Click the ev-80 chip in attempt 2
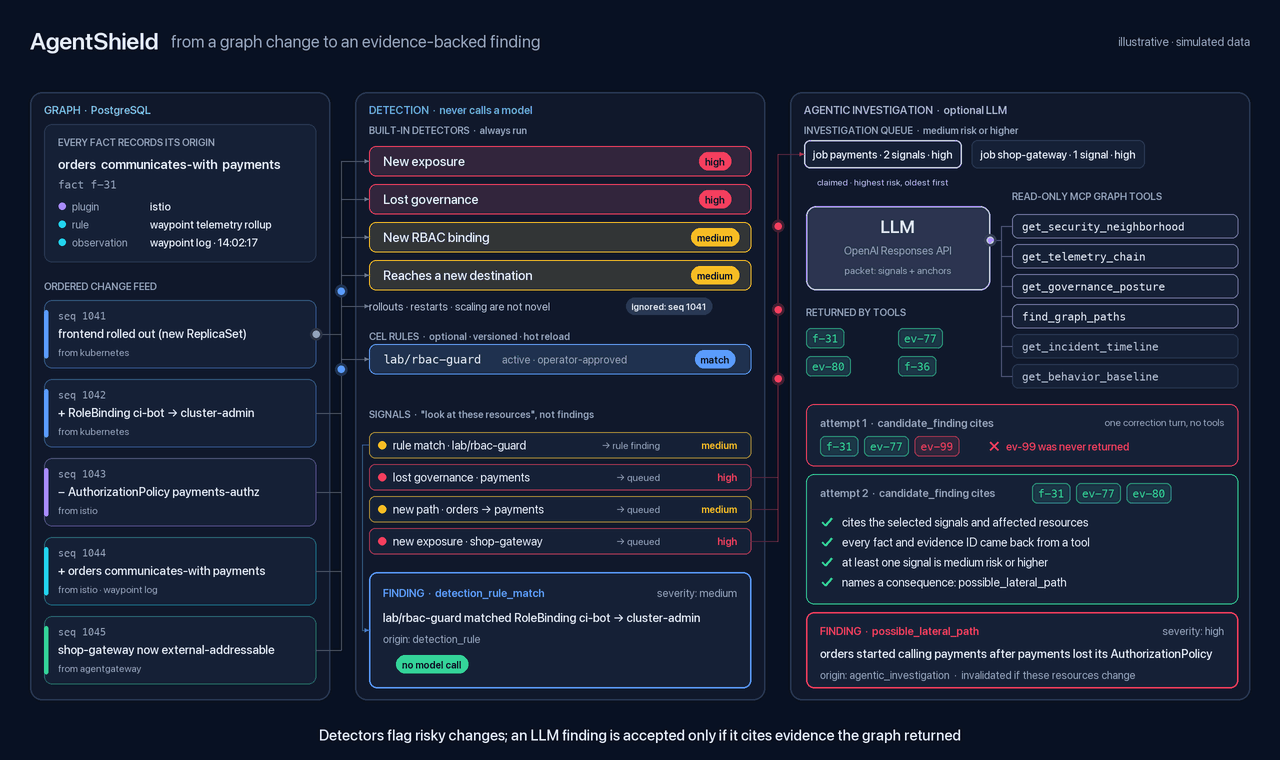Screen dimensions: 1280x760 1149,493
